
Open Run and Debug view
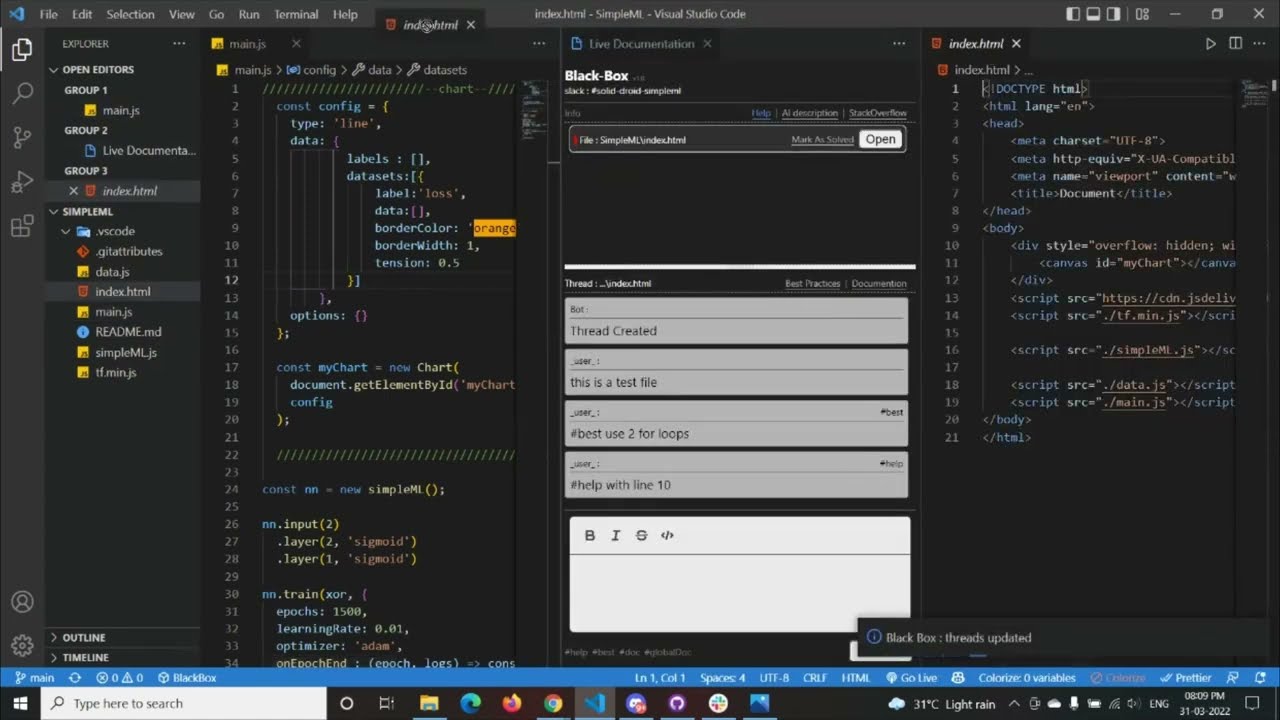(x=22, y=182)
